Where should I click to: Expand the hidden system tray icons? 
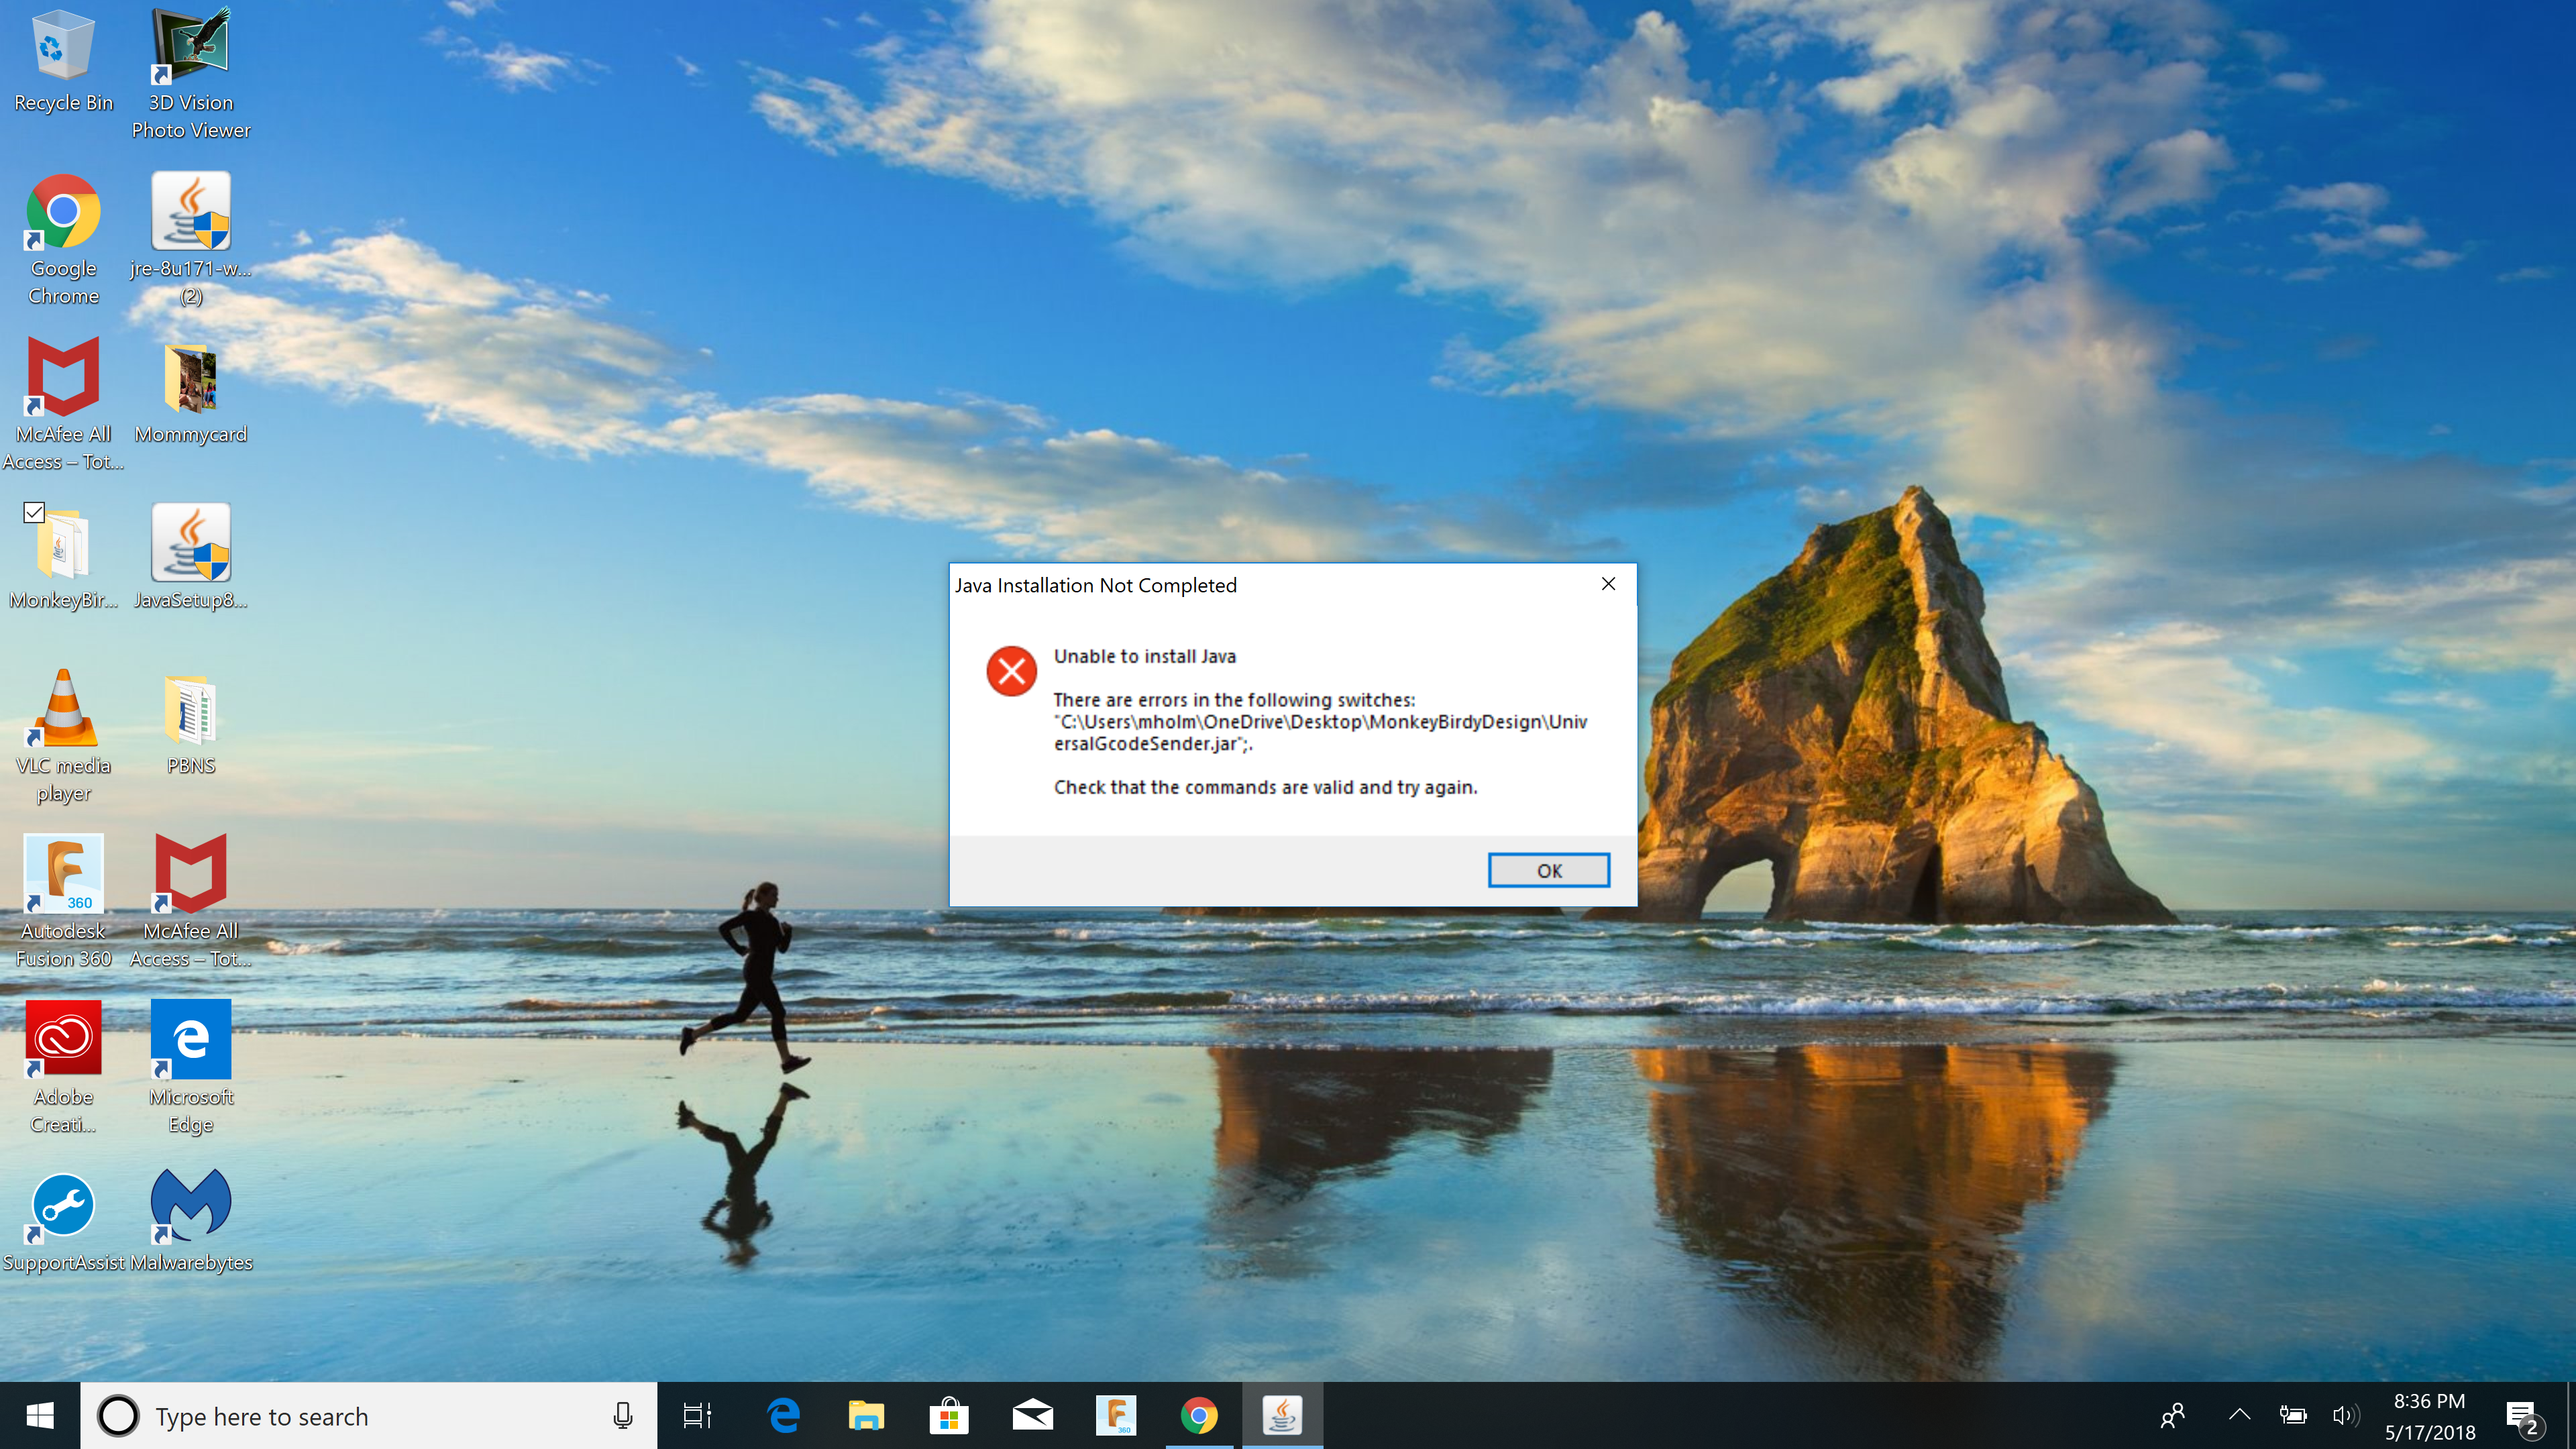2239,1416
